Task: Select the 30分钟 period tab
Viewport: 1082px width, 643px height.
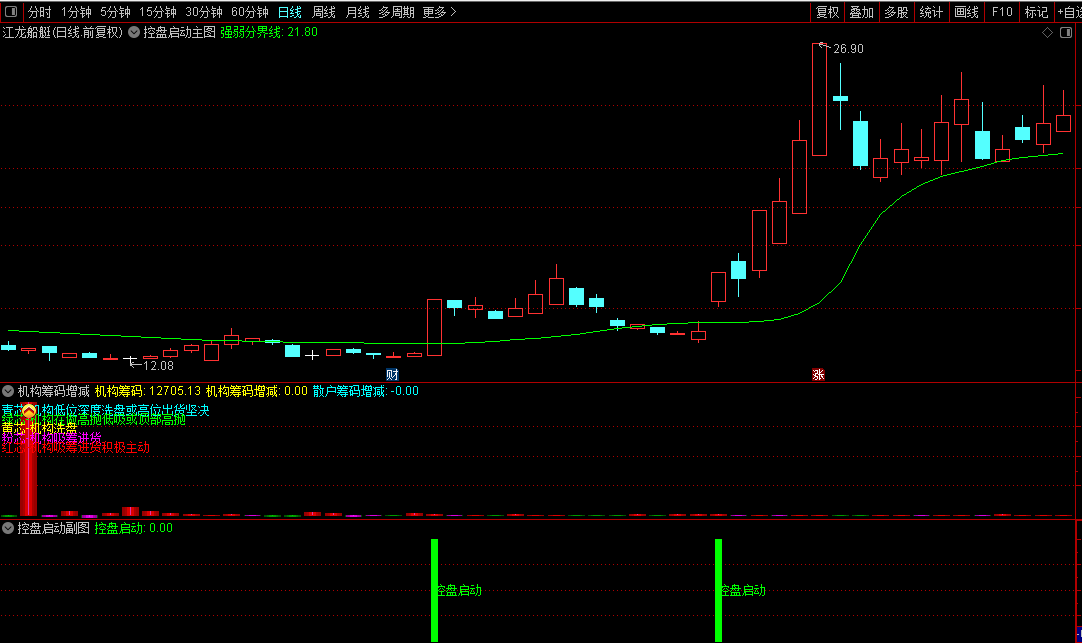Action: (204, 12)
